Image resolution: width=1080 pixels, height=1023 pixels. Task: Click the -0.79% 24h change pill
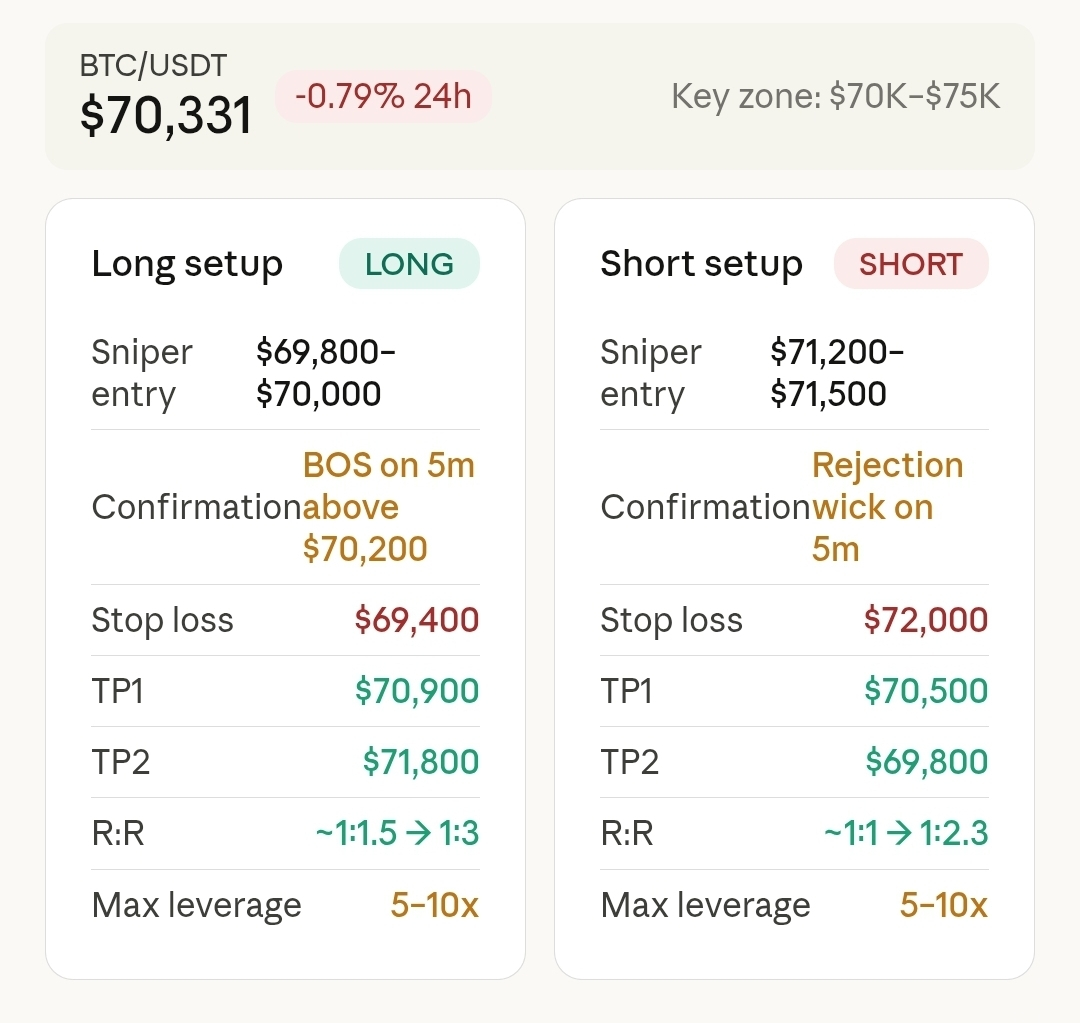[383, 97]
